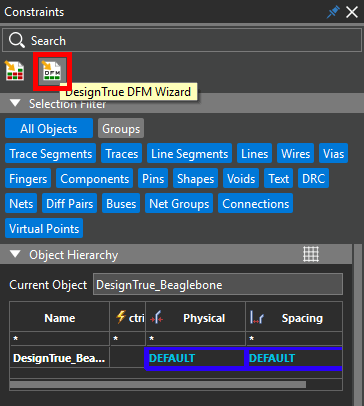Viewport: 364px width, 406px height.
Task: Click the Current Object field
Action: [218, 284]
